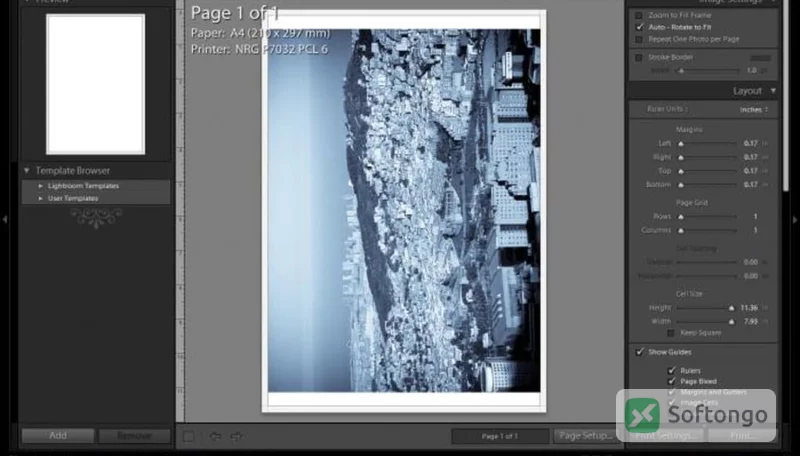Click the Cell Size Height value 11.36
This screenshot has height=456, width=800.
point(749,308)
